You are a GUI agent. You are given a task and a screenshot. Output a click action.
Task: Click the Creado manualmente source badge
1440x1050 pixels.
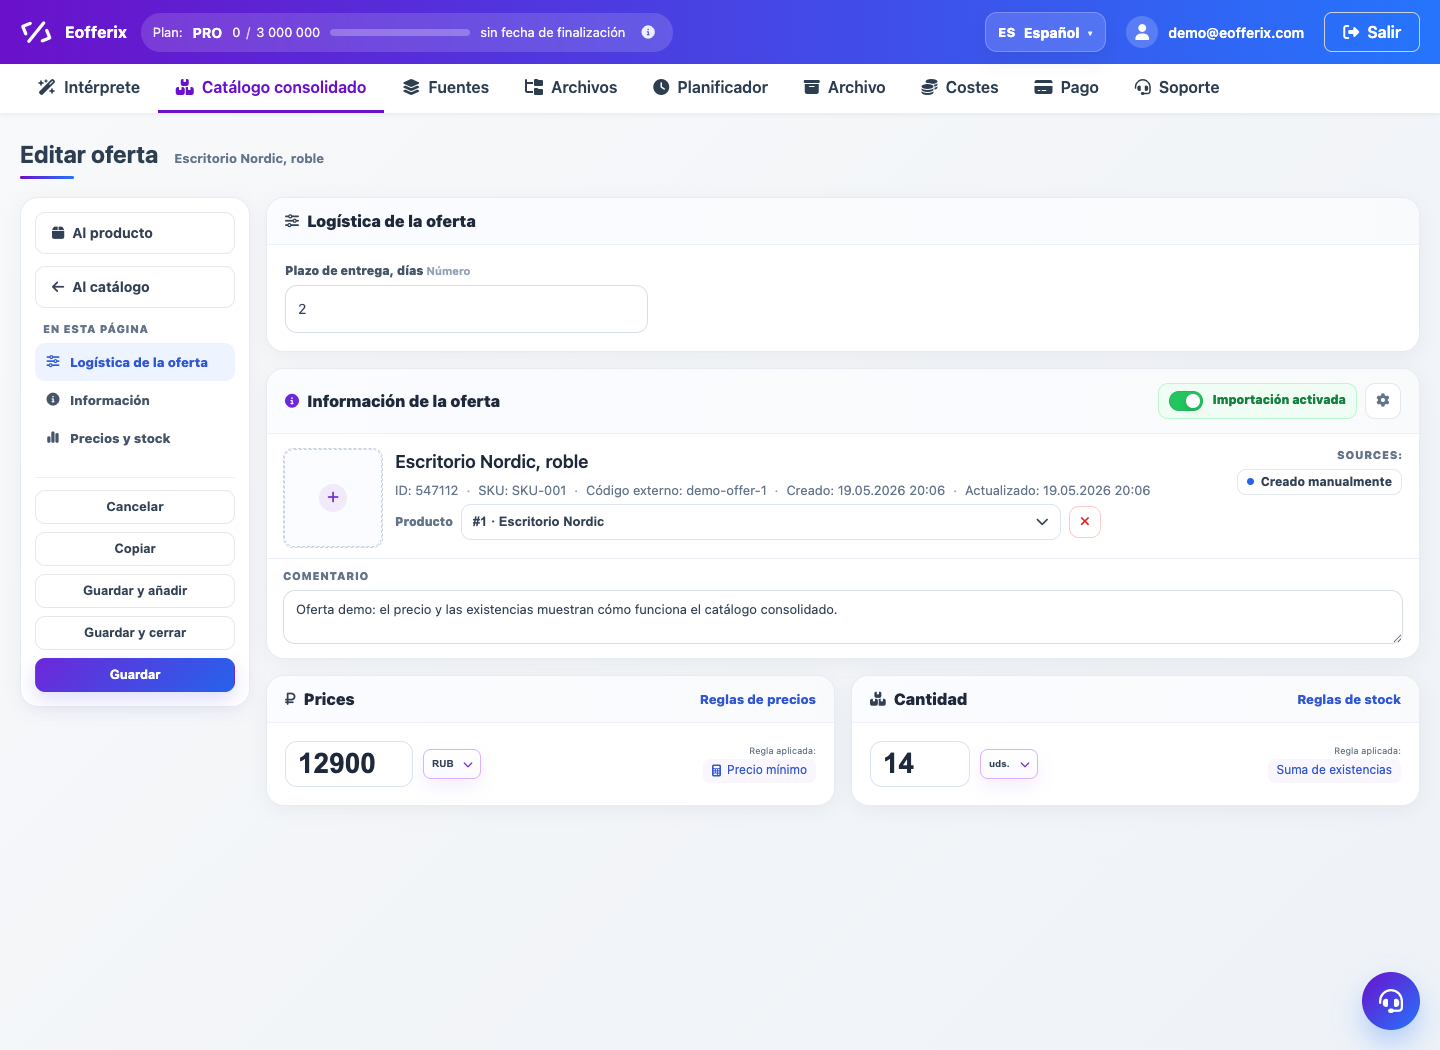click(x=1319, y=482)
